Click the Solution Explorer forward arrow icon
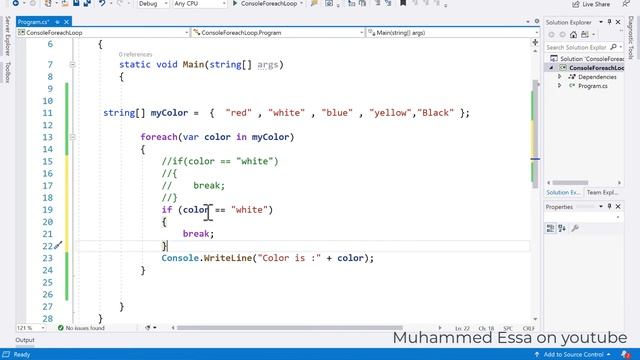Image resolution: width=640 pixels, height=360 pixels. pyautogui.click(x=562, y=35)
